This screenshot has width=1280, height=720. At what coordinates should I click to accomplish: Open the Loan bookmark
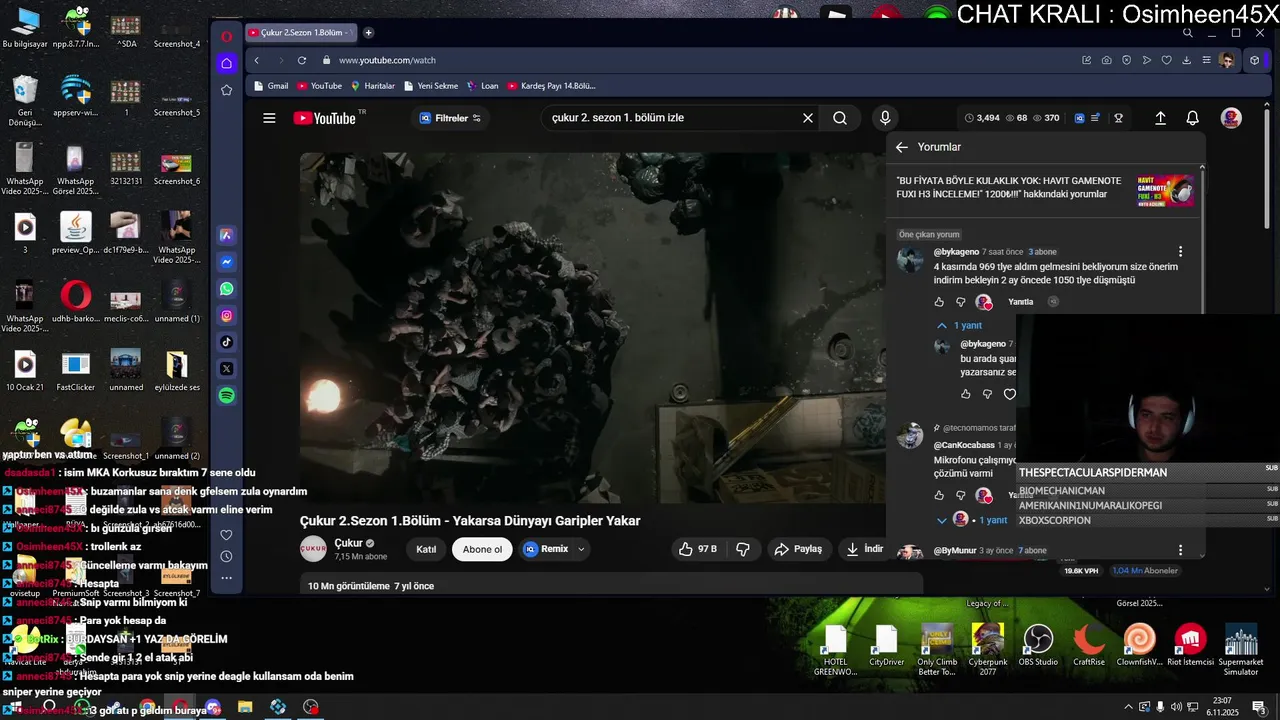click(482, 86)
